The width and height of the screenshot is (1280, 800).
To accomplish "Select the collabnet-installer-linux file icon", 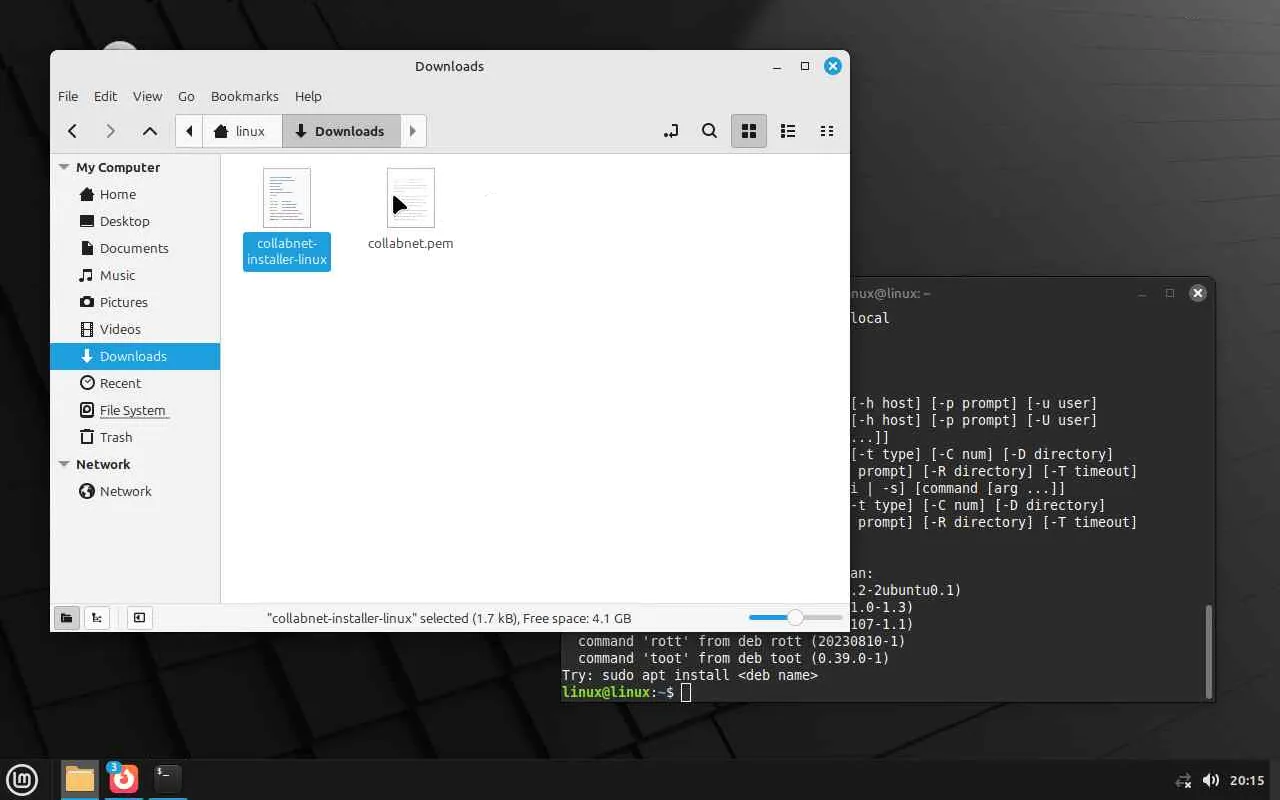I will [287, 198].
